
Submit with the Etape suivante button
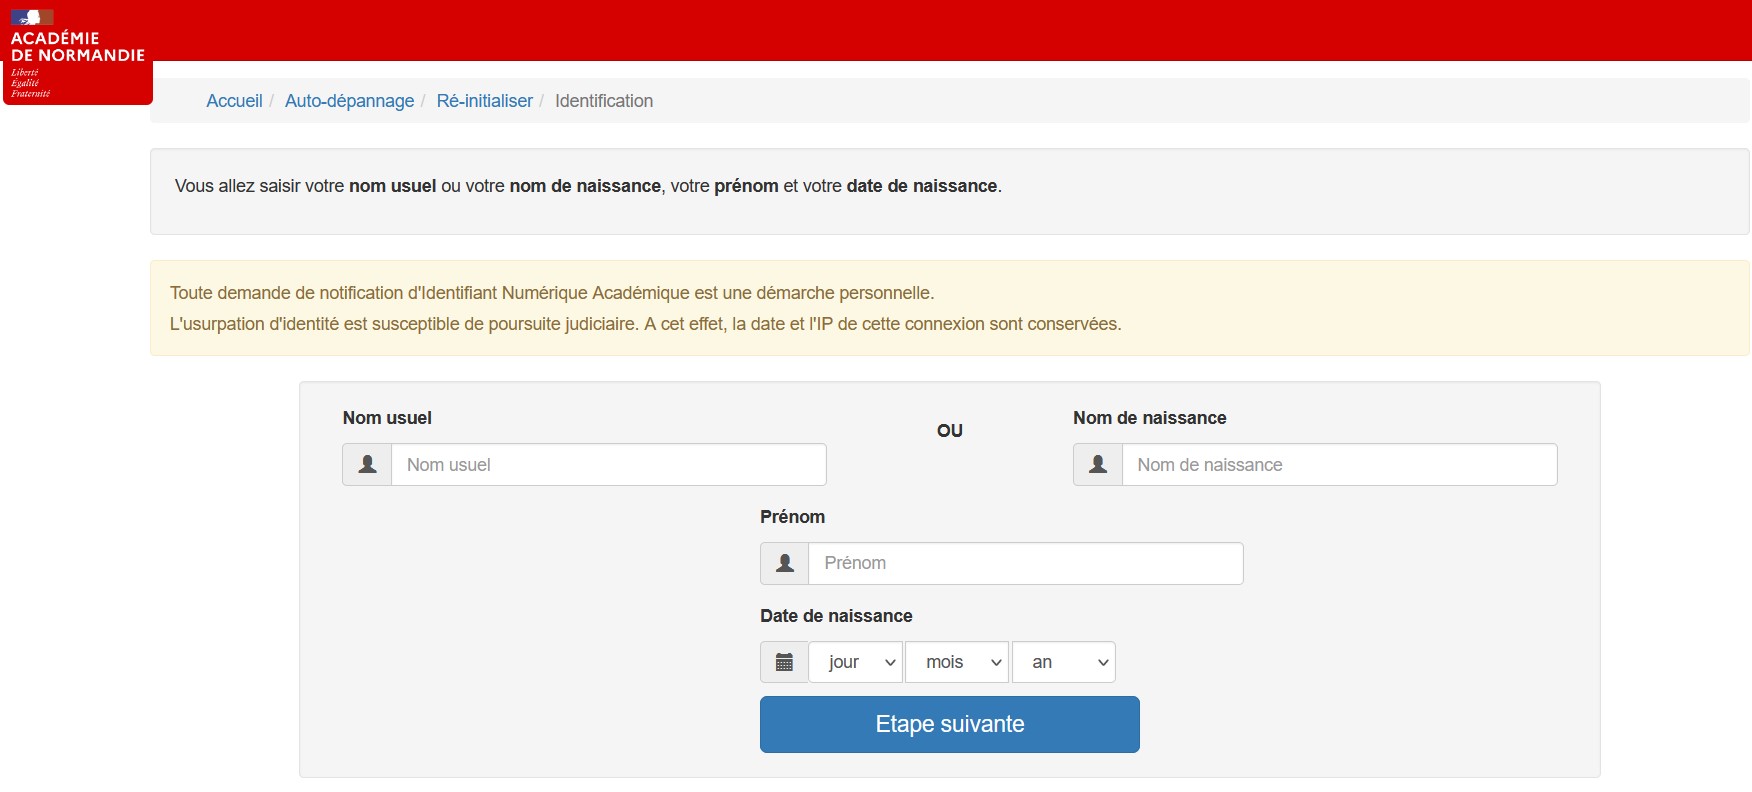tap(950, 725)
